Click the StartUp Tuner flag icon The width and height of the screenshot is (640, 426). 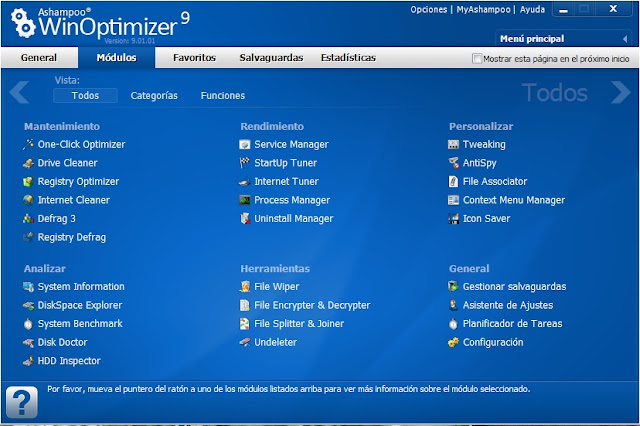pyautogui.click(x=244, y=163)
